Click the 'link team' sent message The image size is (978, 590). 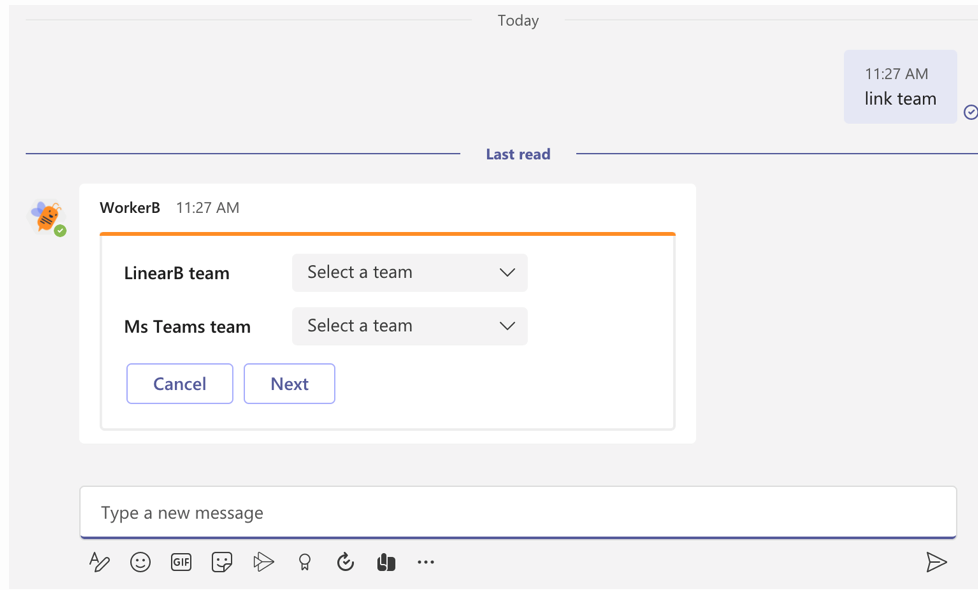(900, 87)
